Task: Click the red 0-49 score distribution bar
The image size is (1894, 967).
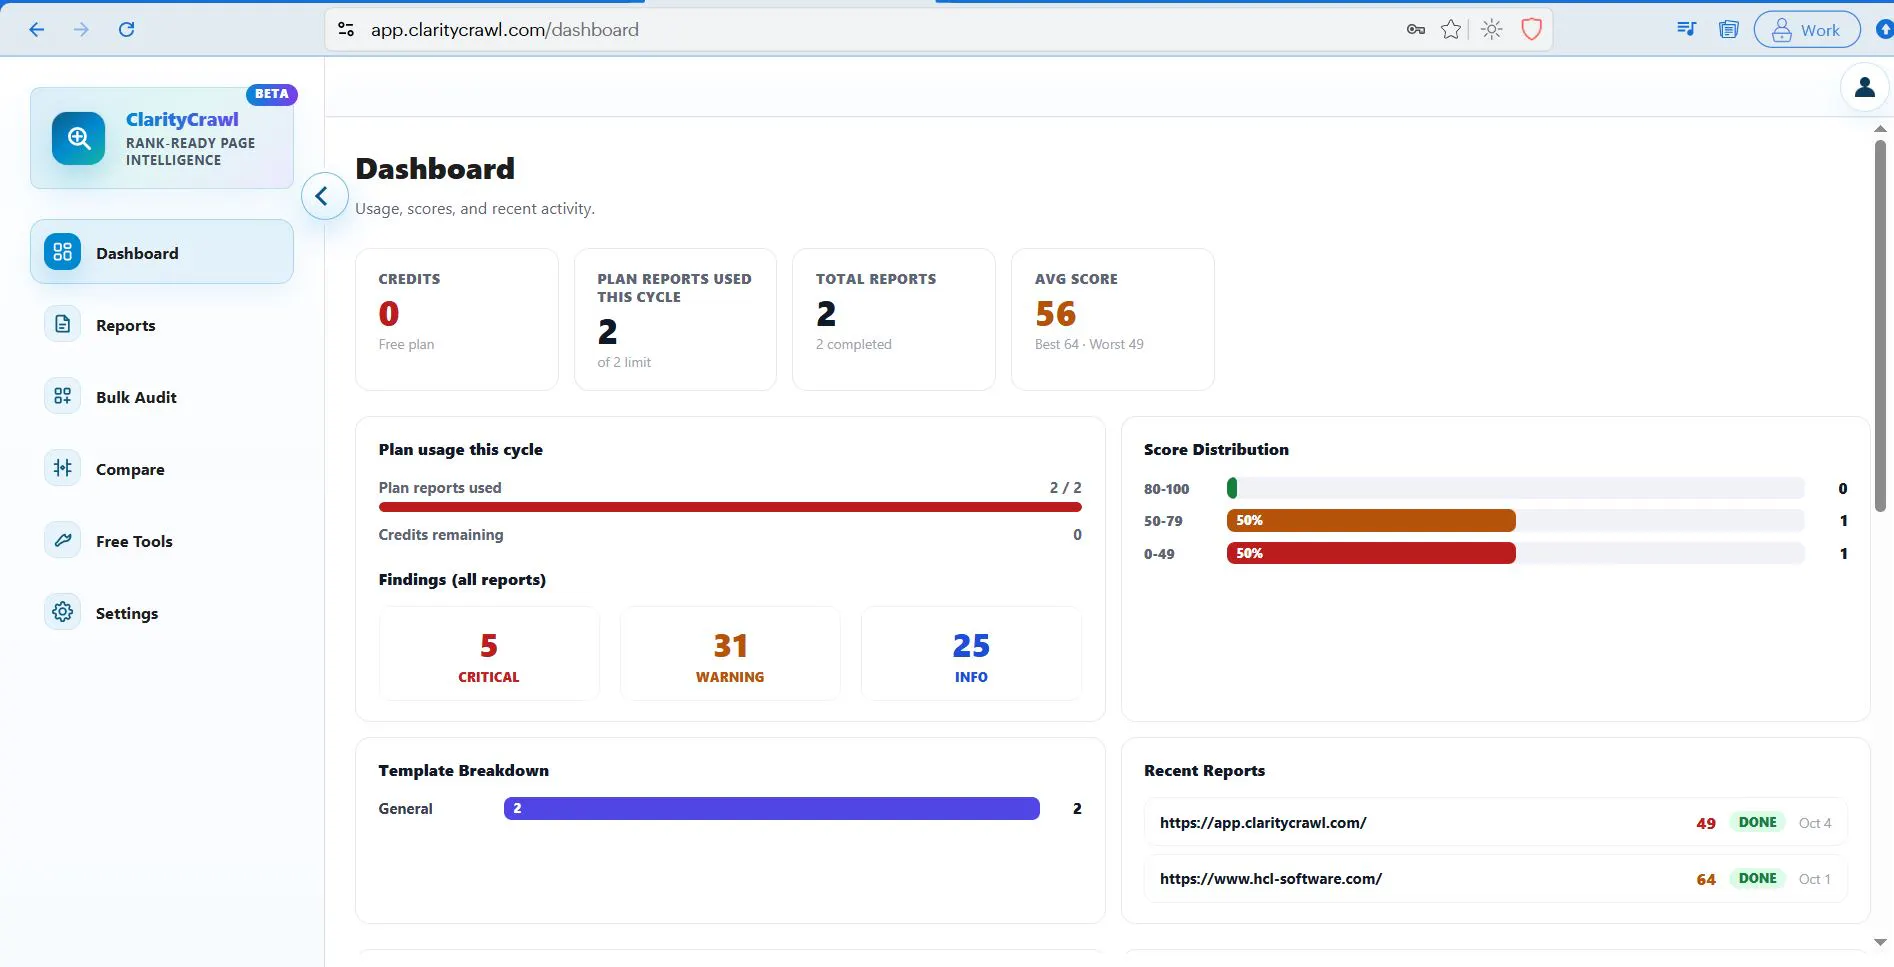Action: pos(1371,553)
